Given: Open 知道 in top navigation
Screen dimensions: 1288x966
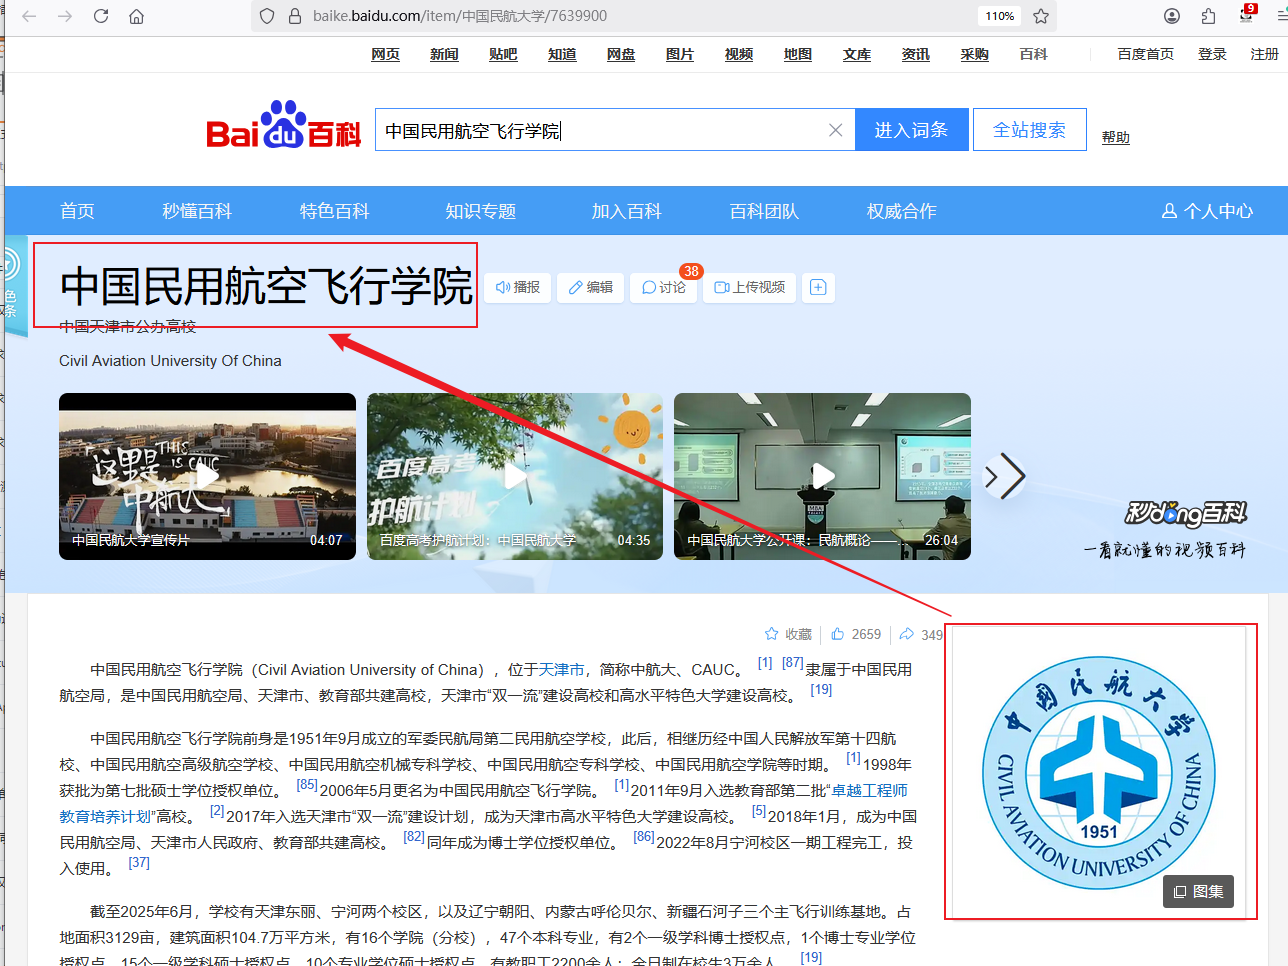Looking at the screenshot, I should tap(562, 54).
